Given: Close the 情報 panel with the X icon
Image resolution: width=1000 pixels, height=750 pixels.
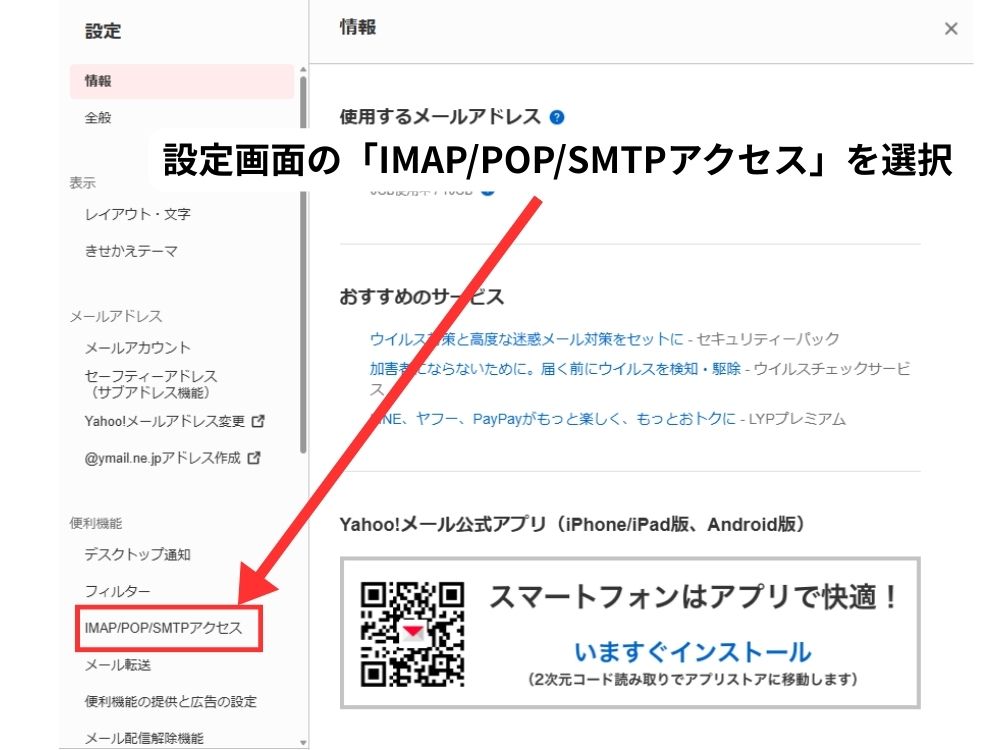Looking at the screenshot, I should (x=950, y=28).
